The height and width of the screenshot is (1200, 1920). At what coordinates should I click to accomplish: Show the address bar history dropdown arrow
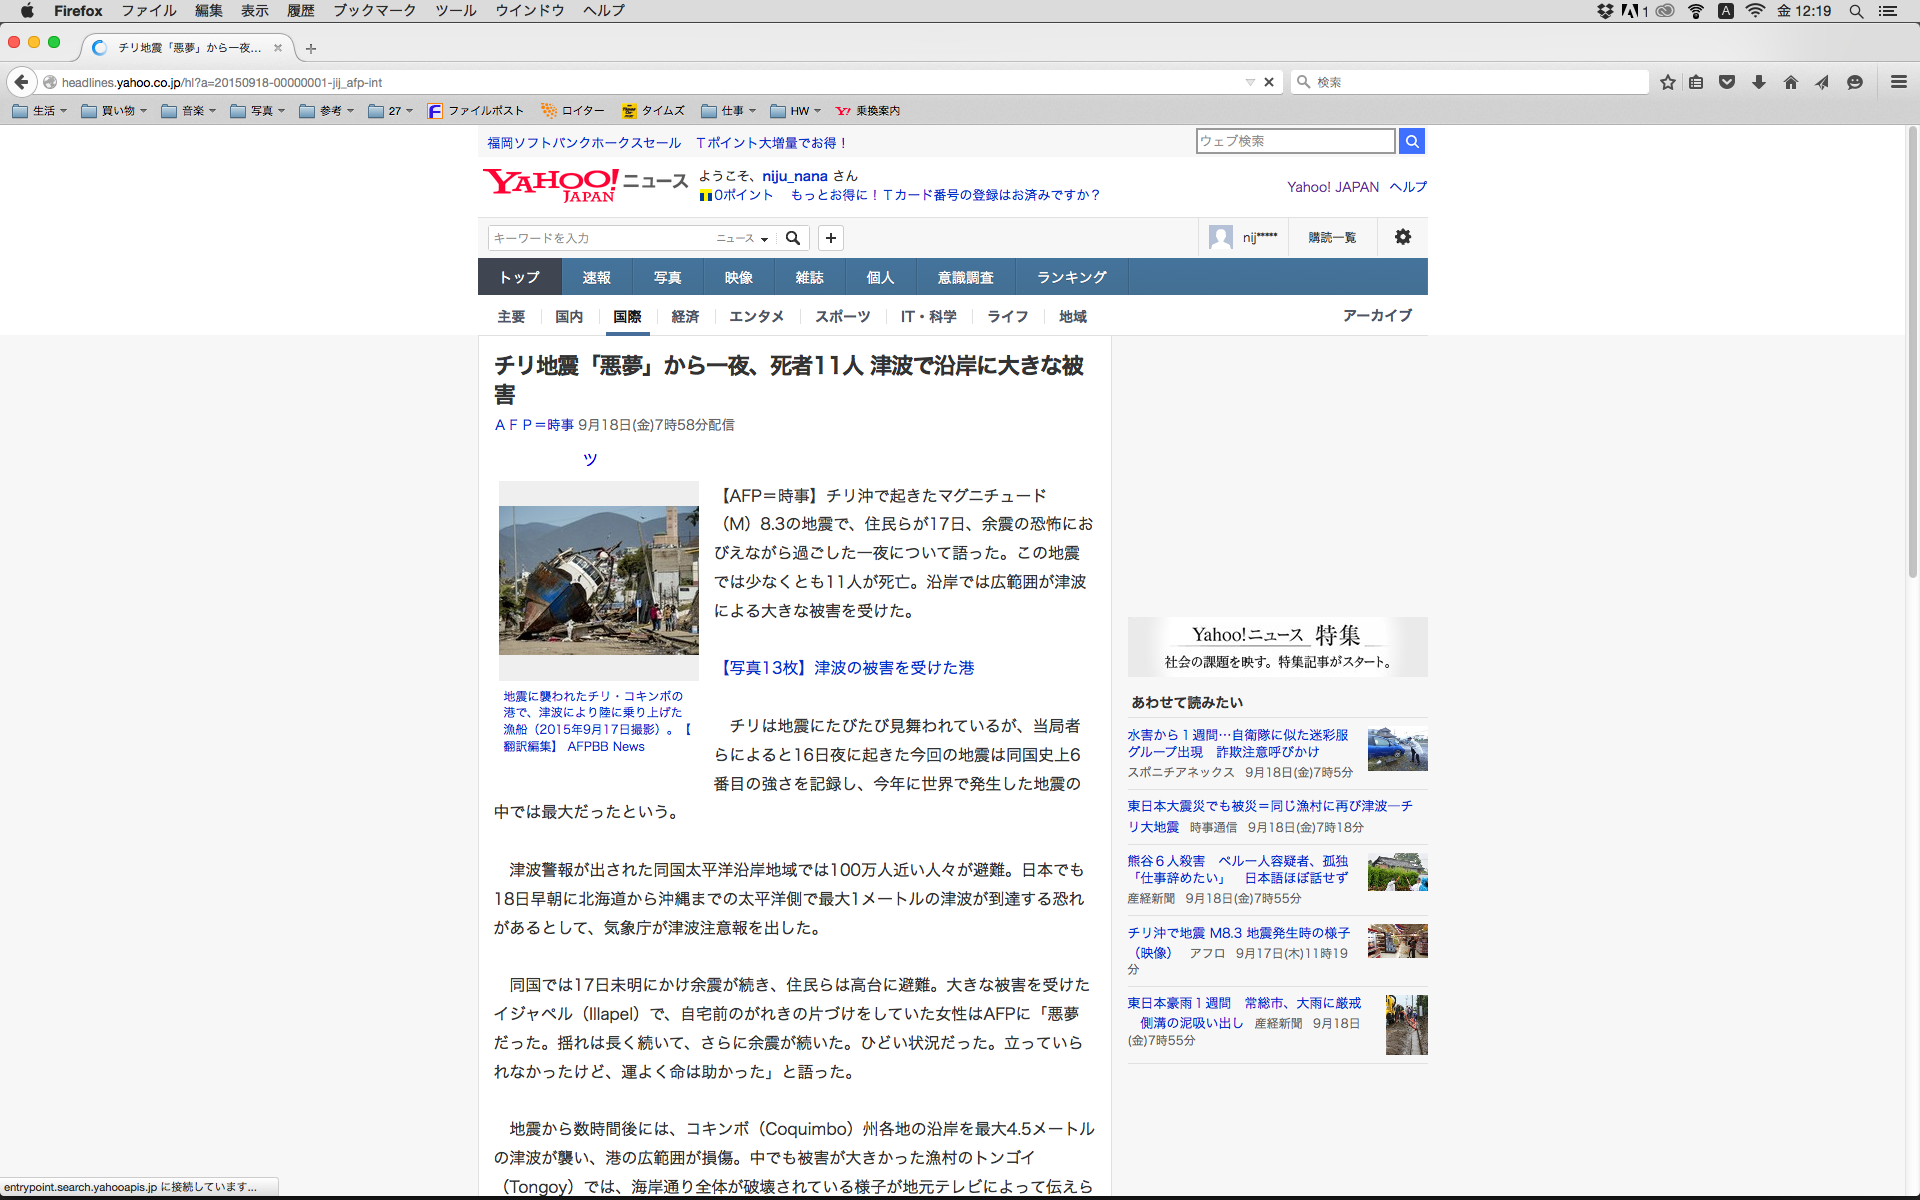tap(1250, 82)
